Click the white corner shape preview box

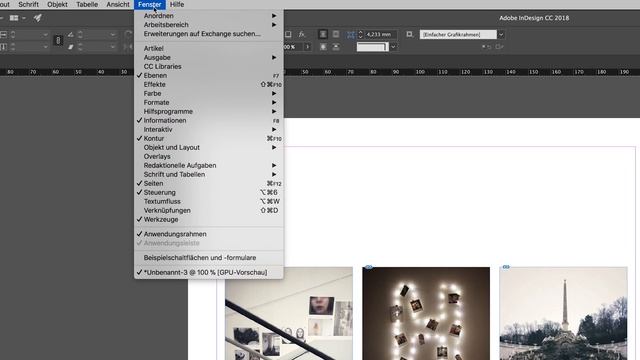pyautogui.click(x=372, y=47)
